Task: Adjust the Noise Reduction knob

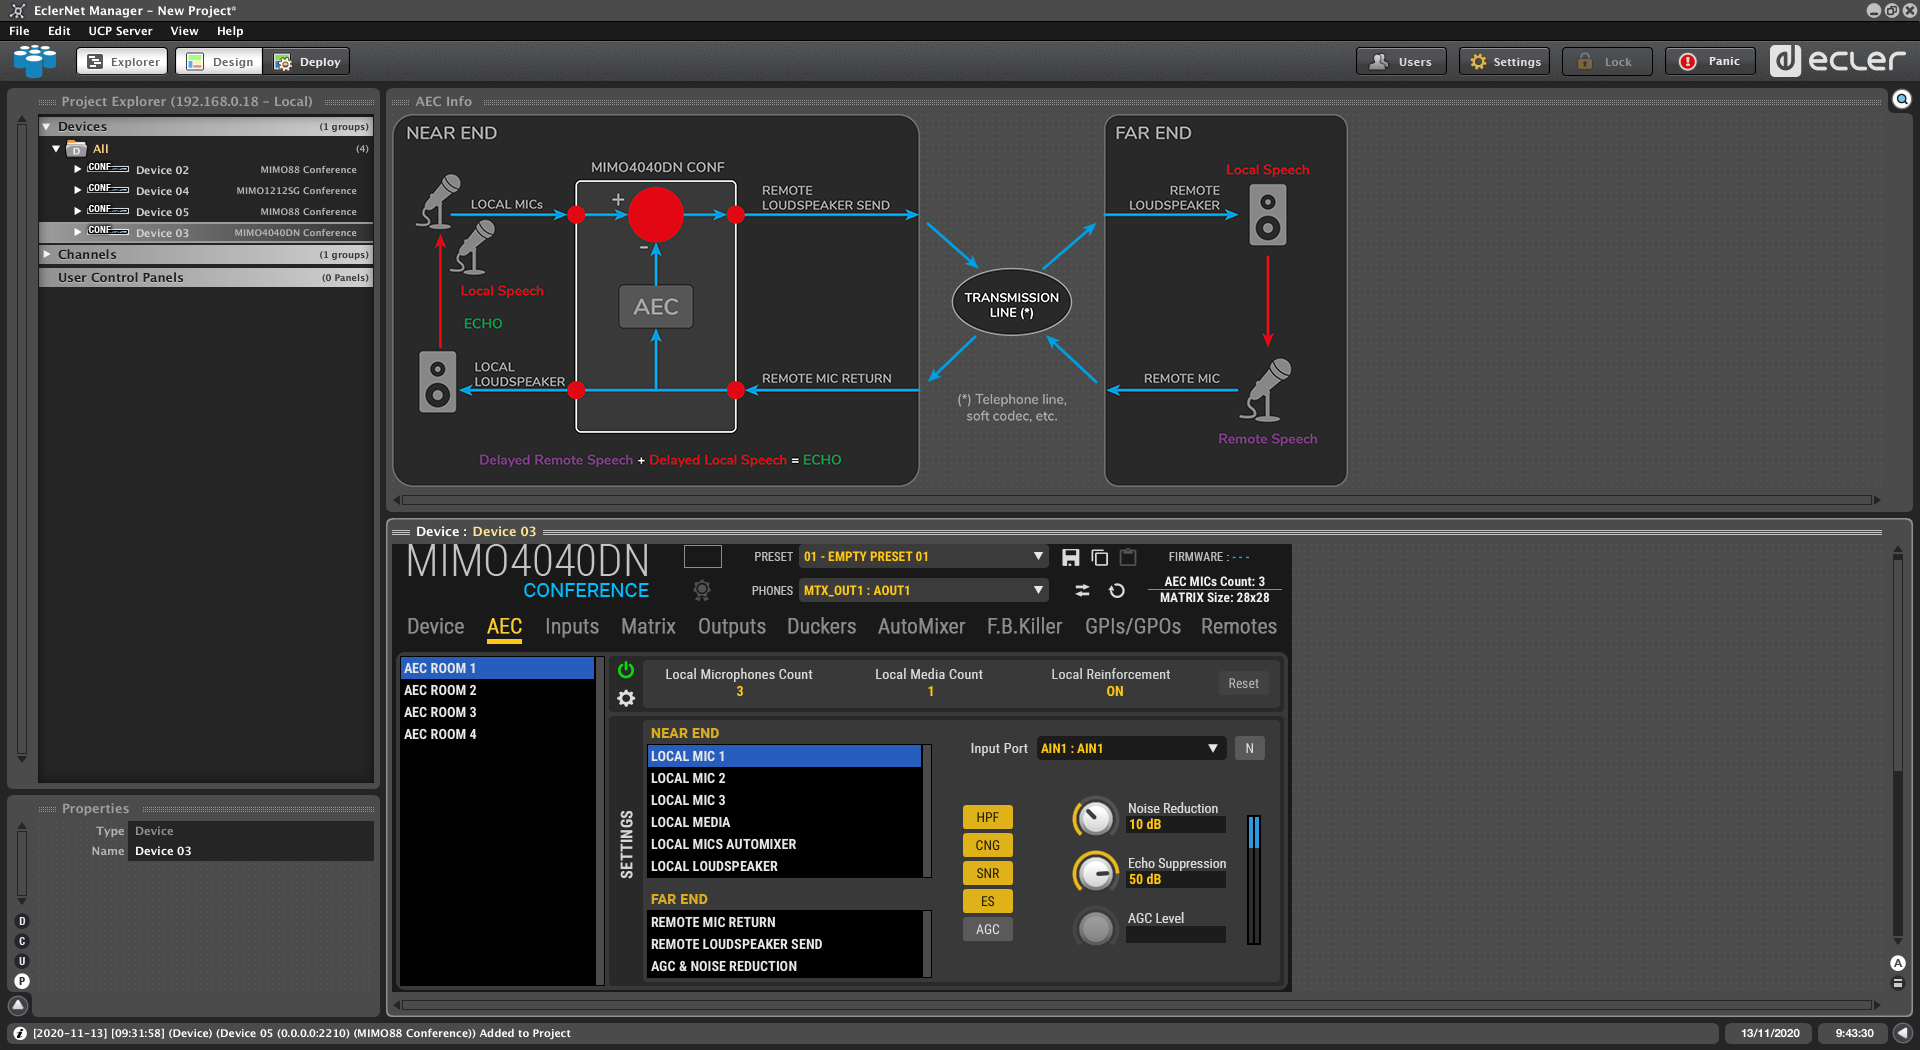Action: tap(1095, 818)
